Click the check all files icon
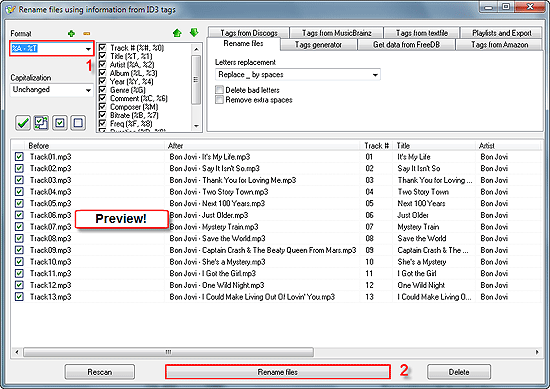 [60, 123]
